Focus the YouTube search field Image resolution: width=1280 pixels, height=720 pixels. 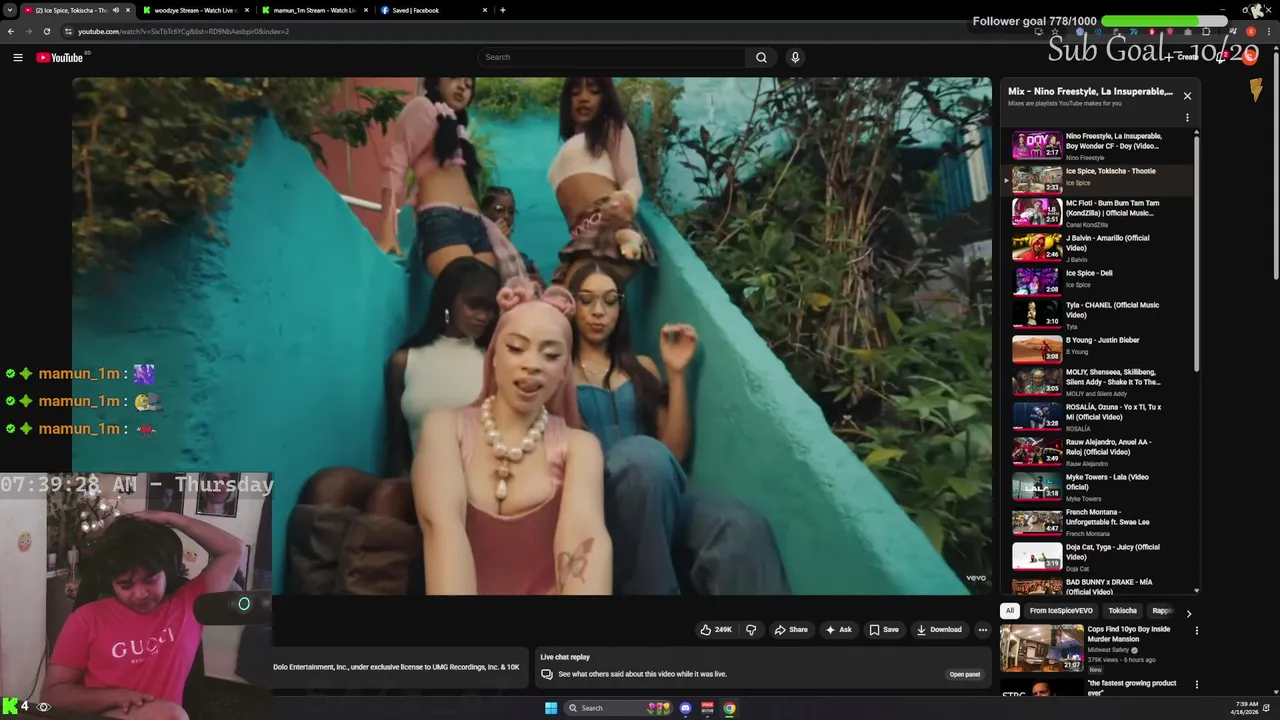coord(612,57)
